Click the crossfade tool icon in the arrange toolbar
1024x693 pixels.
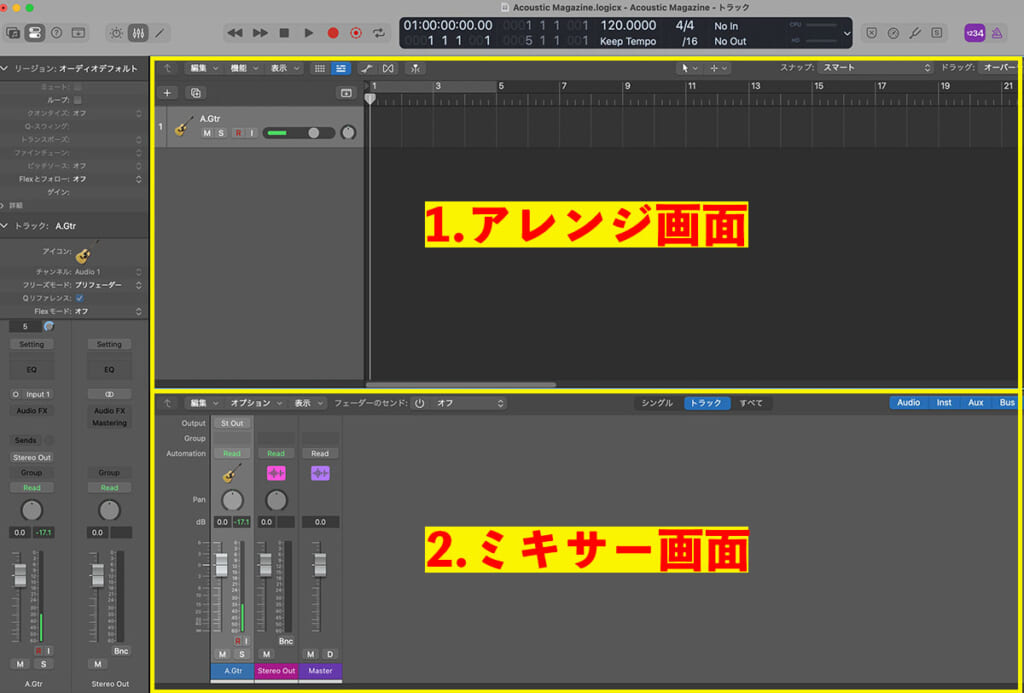click(388, 68)
